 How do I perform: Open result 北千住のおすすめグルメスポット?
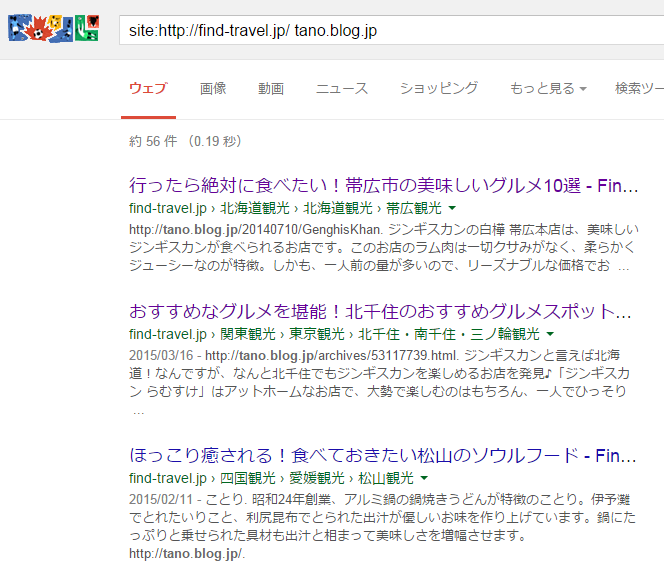380,311
